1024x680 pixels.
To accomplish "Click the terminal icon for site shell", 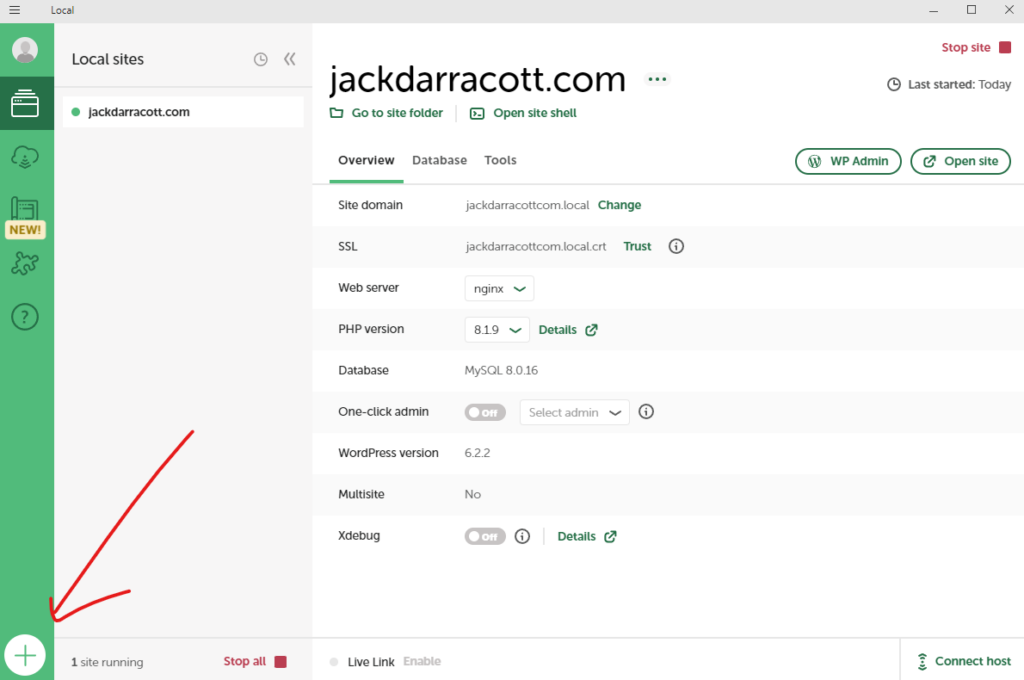I will coord(477,114).
